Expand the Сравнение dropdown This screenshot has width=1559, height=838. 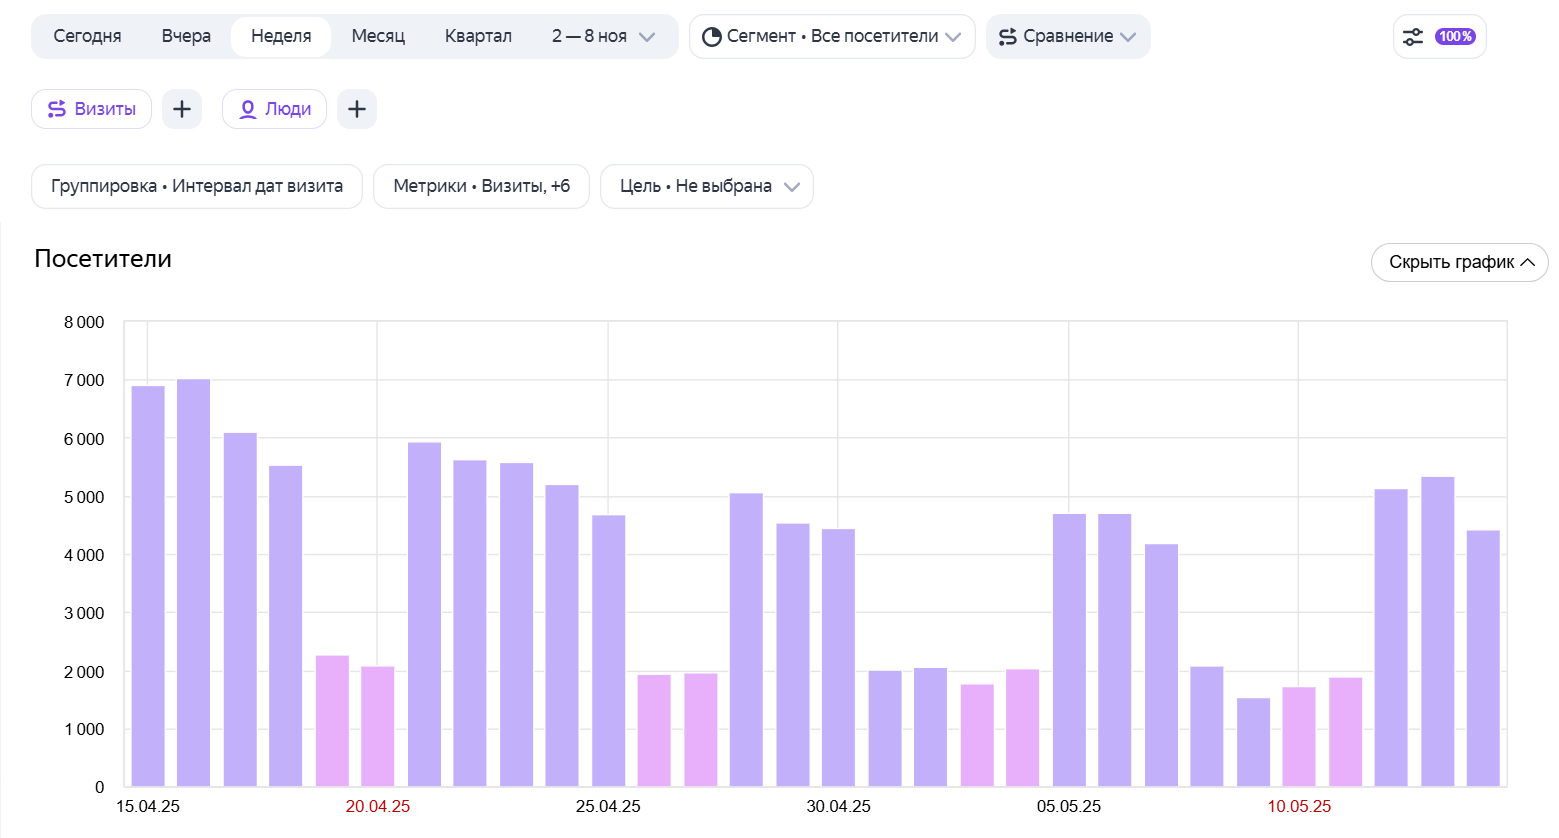(1068, 36)
